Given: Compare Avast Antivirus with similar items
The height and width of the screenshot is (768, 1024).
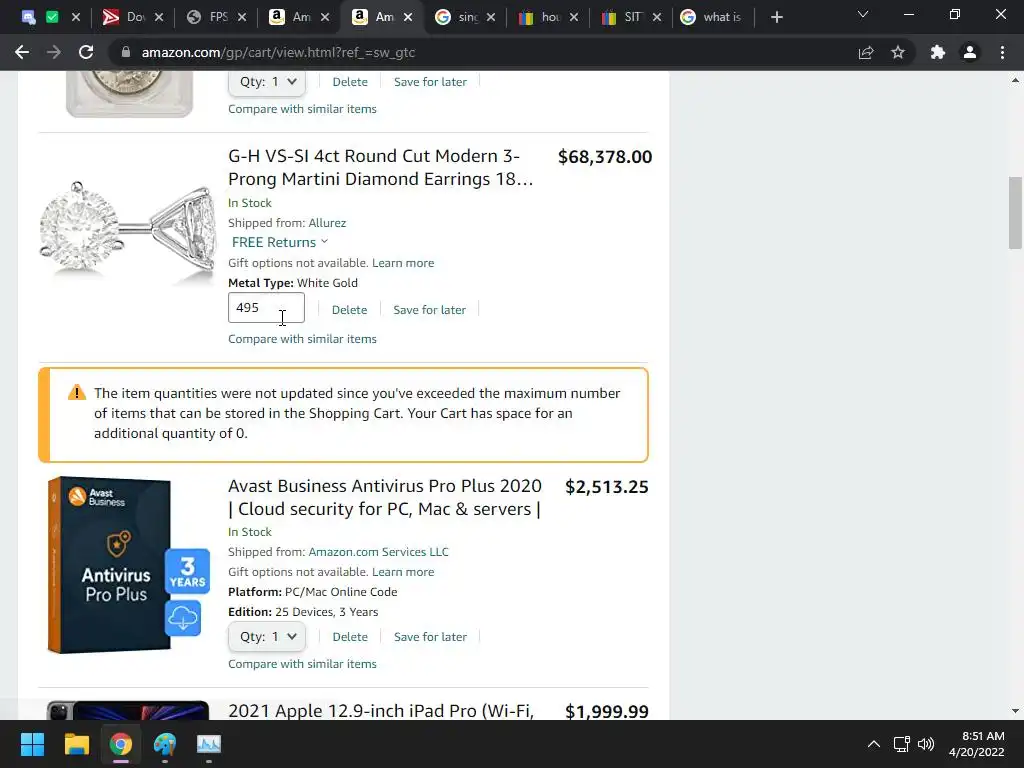Looking at the screenshot, I should click(302, 664).
